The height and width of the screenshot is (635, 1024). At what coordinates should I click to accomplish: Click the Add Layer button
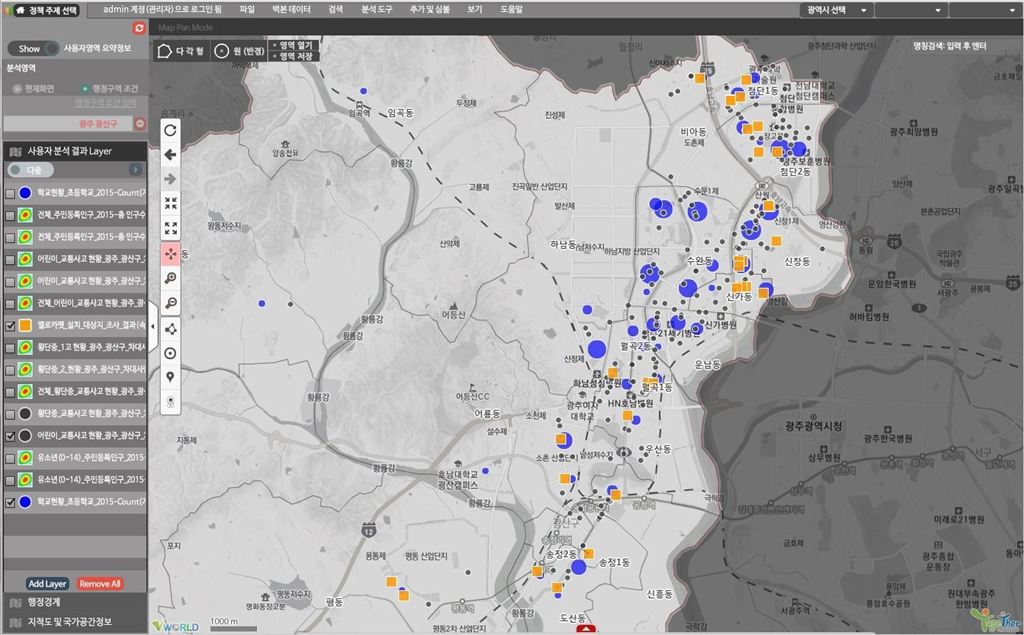(47, 583)
